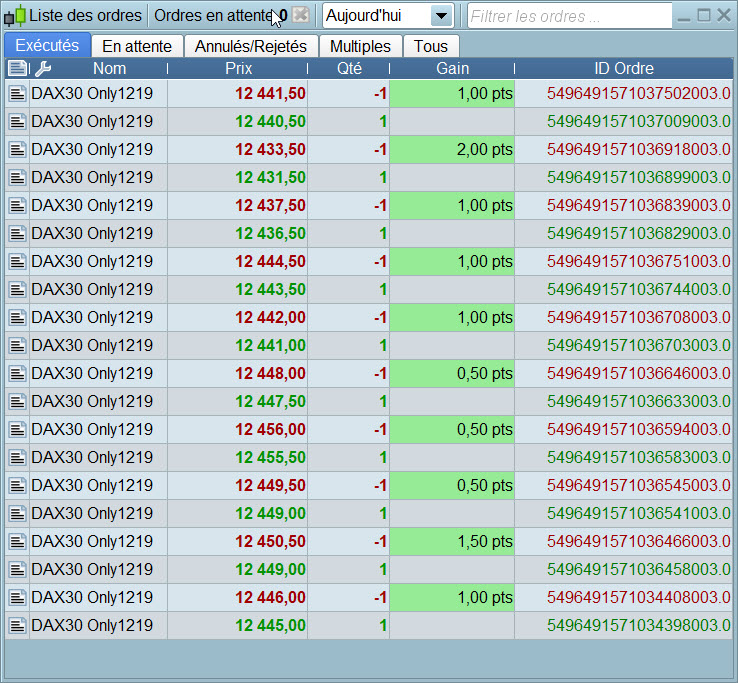Screen dimensions: 738x683
Task: Click order ID 5496491571036541003.0
Action: coord(638,514)
